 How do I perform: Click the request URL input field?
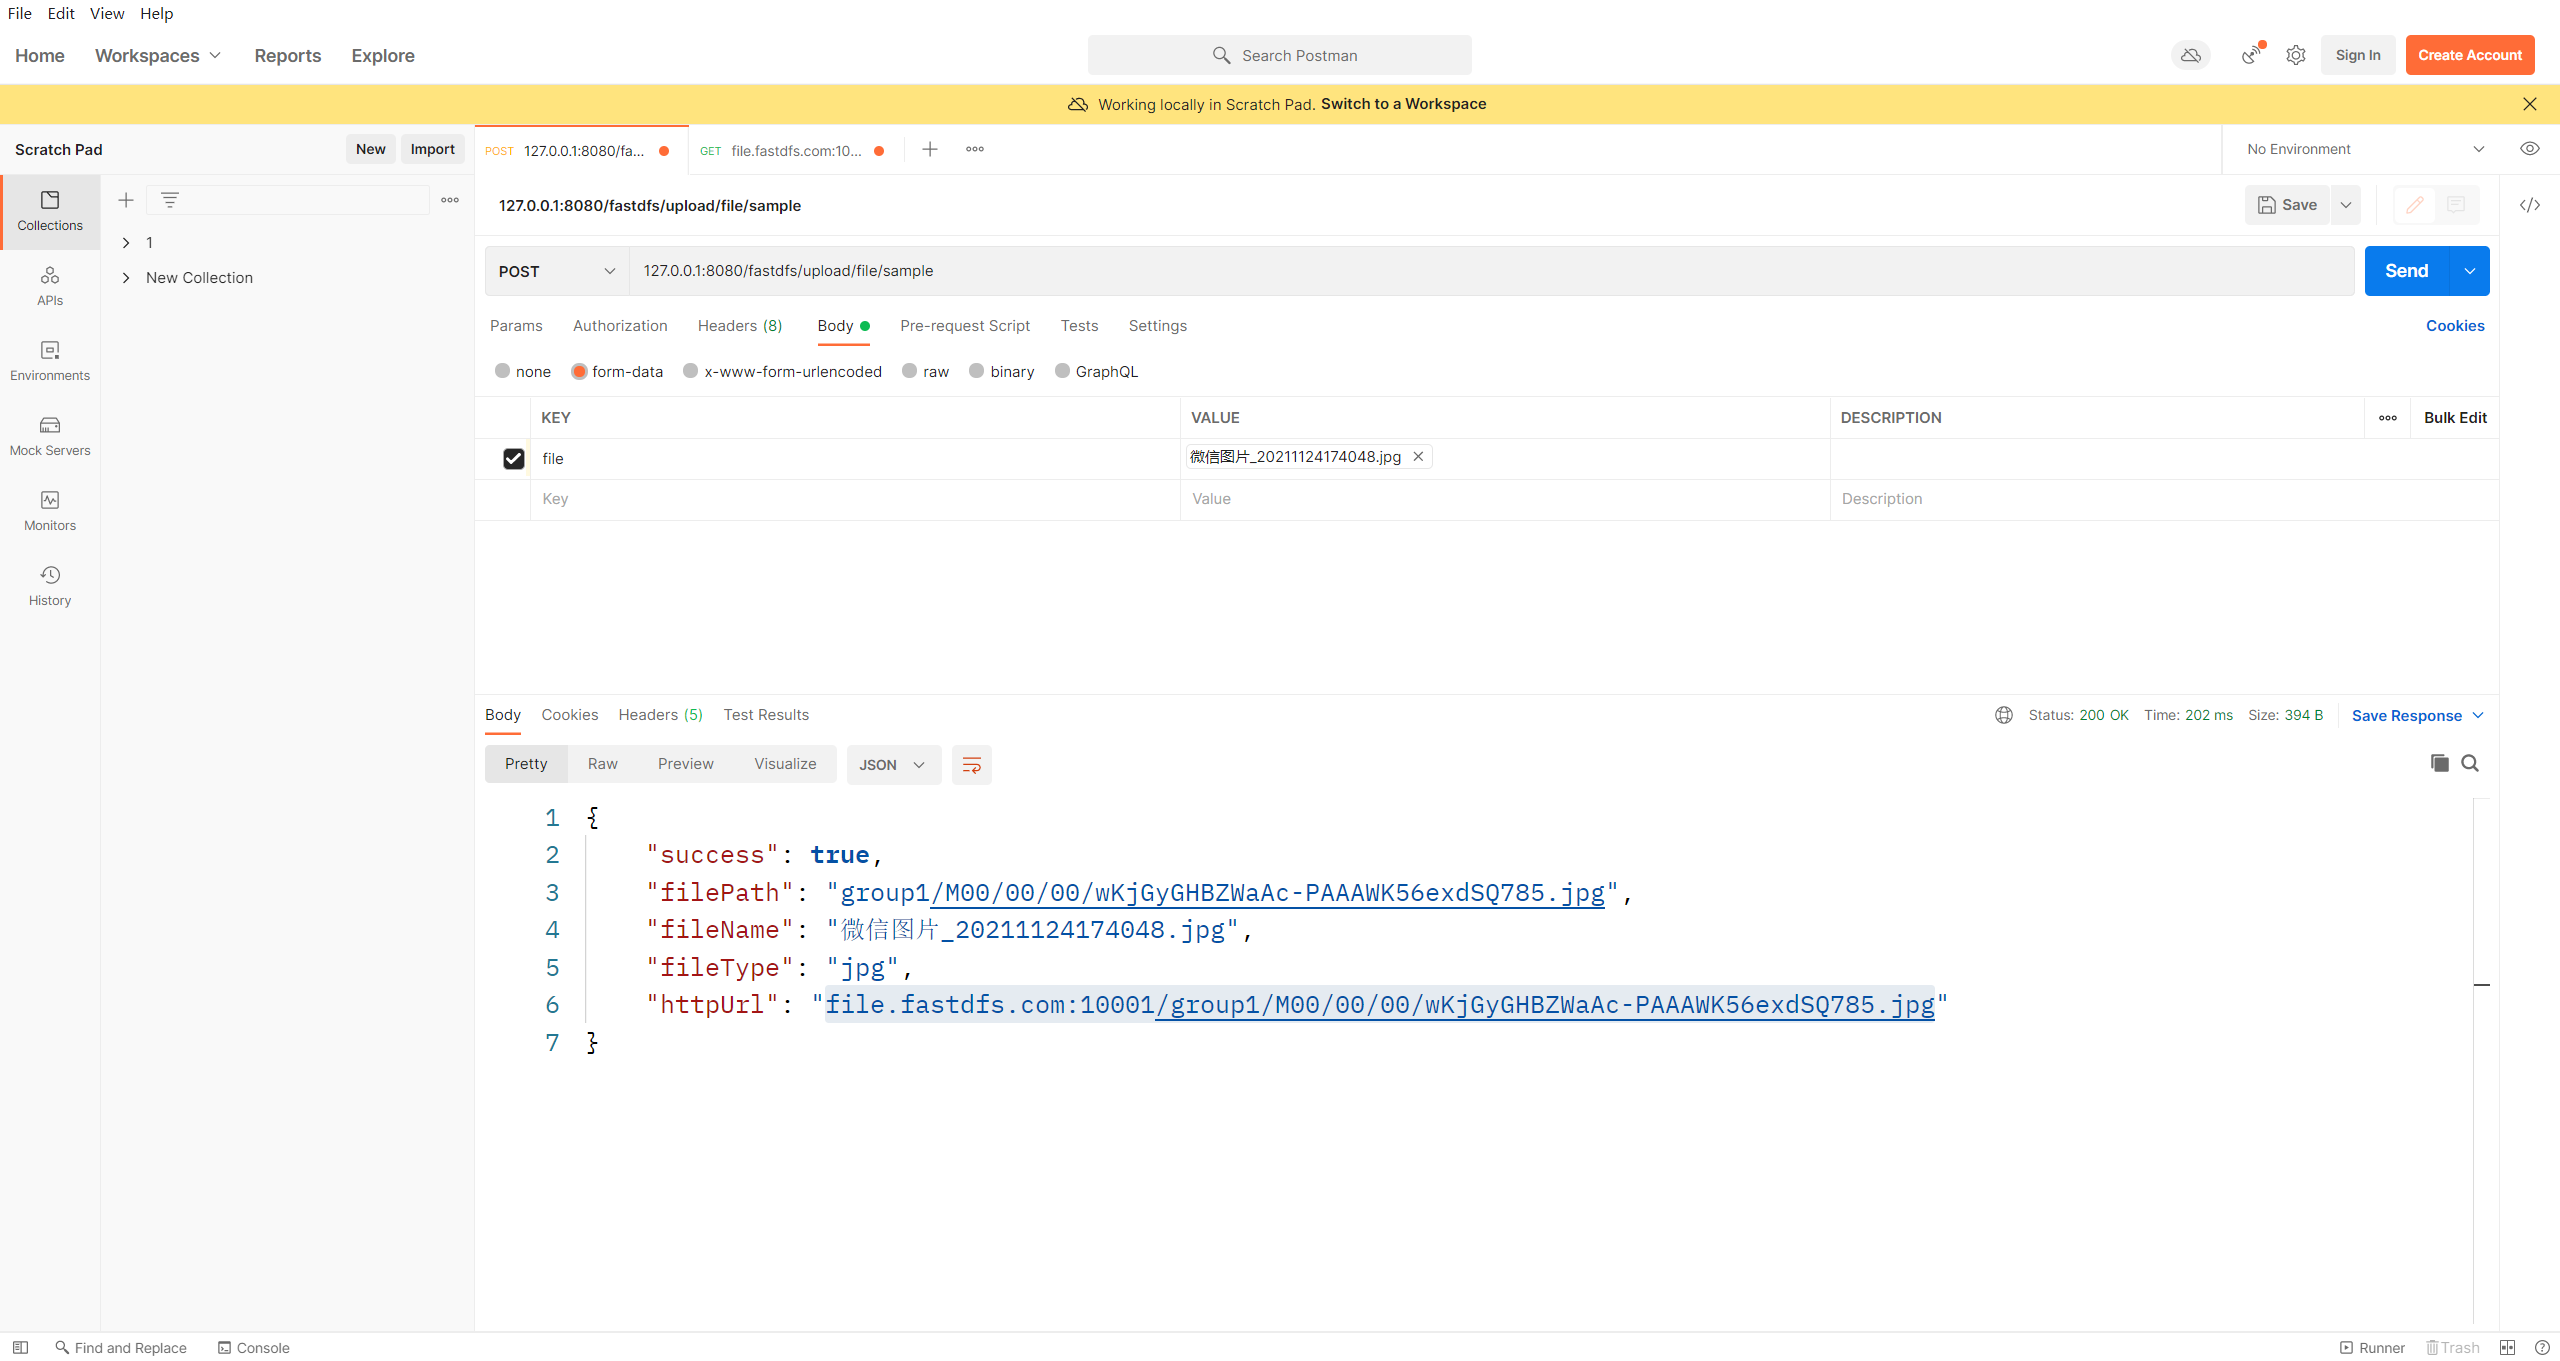pyautogui.click(x=1490, y=271)
